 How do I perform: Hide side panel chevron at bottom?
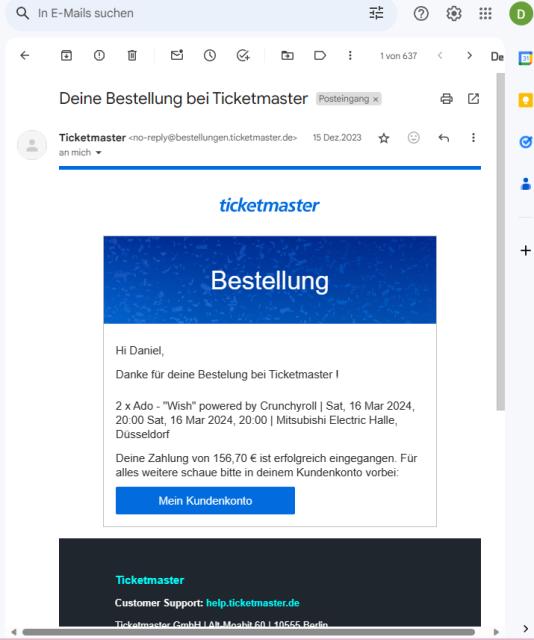click(526, 629)
